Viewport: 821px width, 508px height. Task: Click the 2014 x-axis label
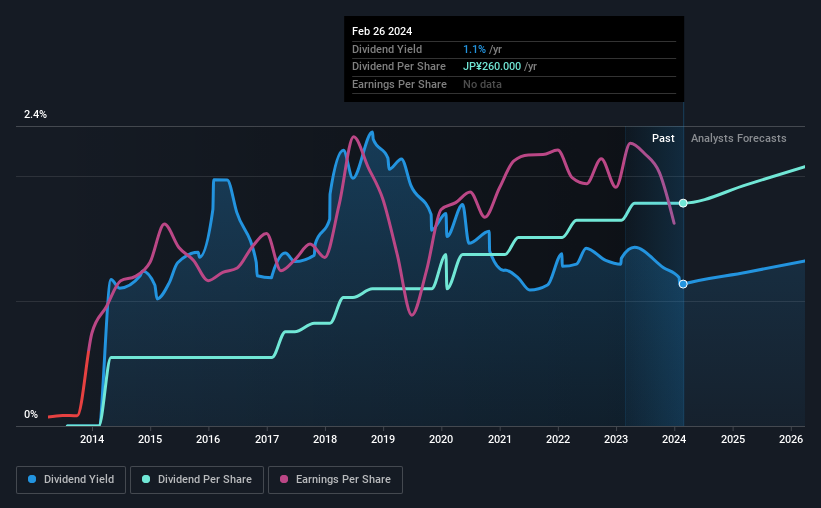[x=92, y=439]
